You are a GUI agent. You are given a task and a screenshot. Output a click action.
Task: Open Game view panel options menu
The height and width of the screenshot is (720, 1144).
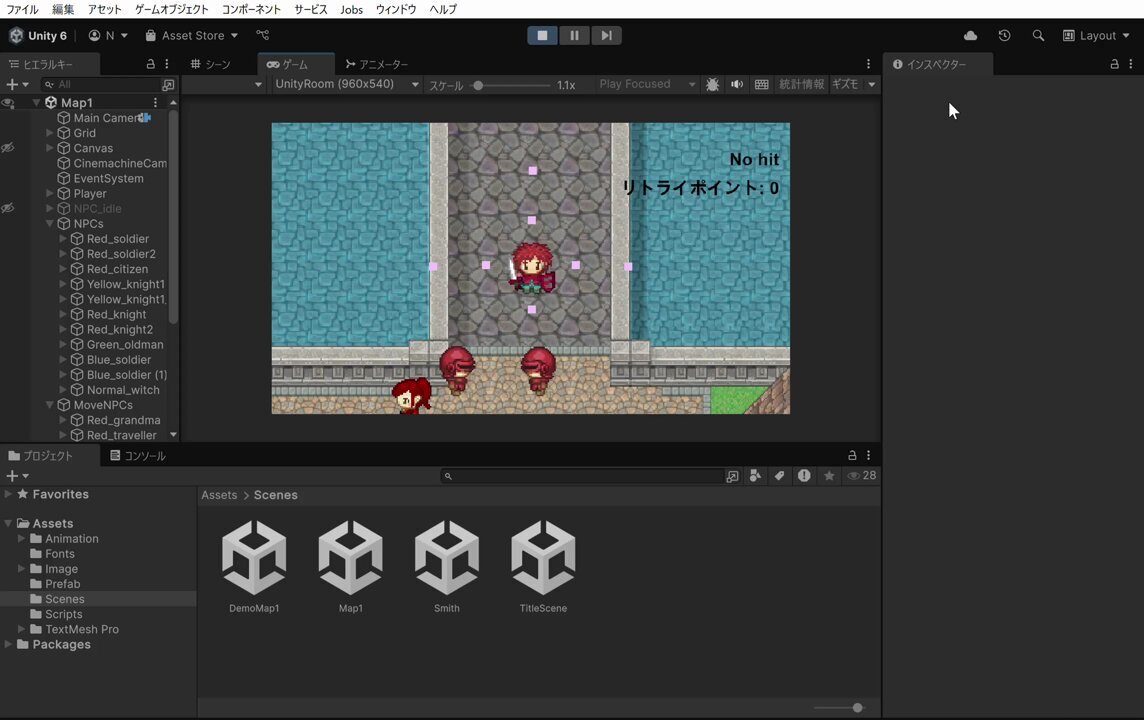pos(868,64)
